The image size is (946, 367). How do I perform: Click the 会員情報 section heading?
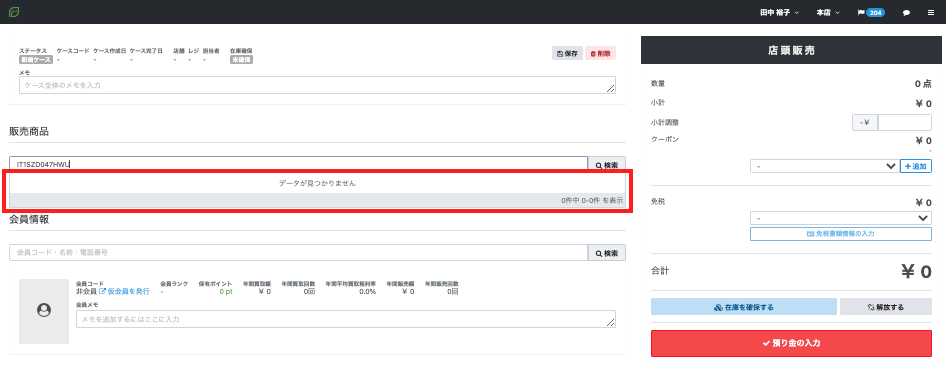click(x=29, y=219)
